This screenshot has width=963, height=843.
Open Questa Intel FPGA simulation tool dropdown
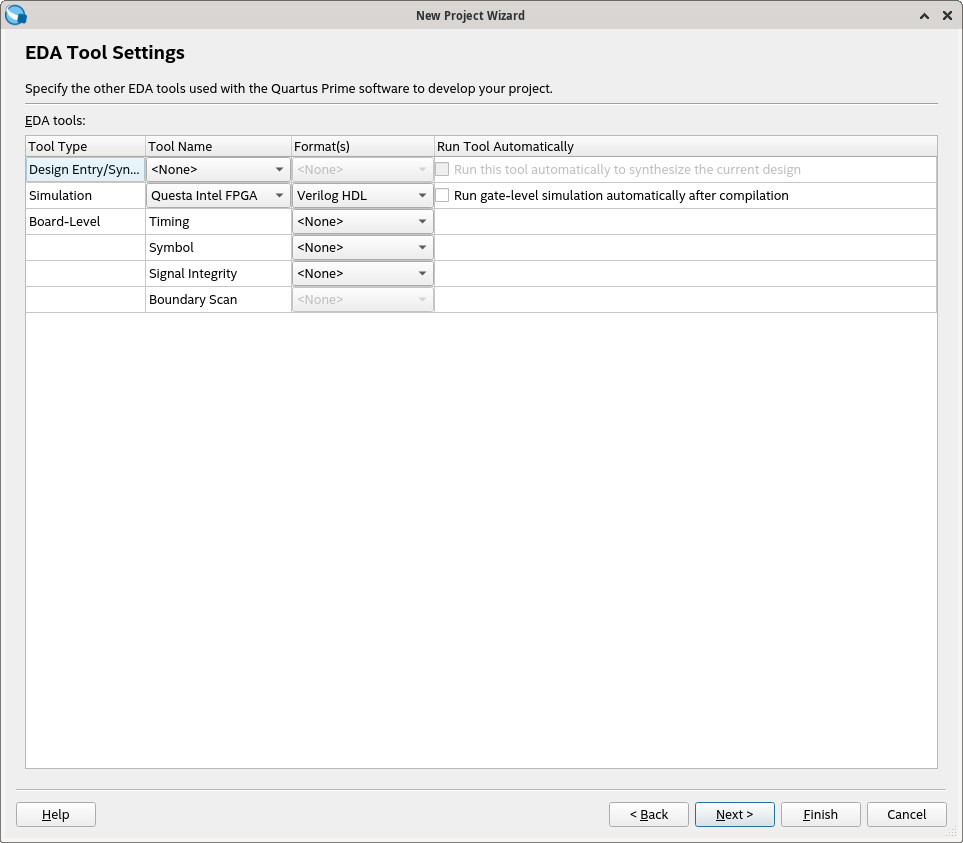218,195
